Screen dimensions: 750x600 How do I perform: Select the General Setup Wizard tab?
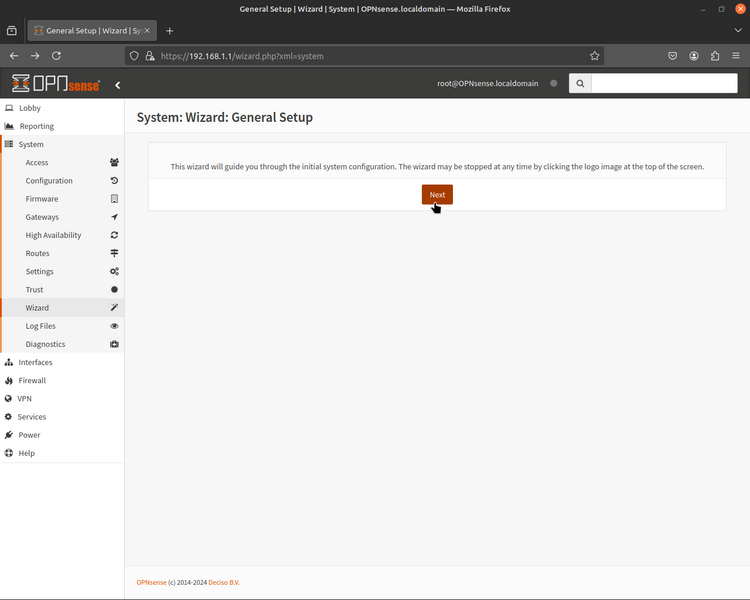pos(92,31)
